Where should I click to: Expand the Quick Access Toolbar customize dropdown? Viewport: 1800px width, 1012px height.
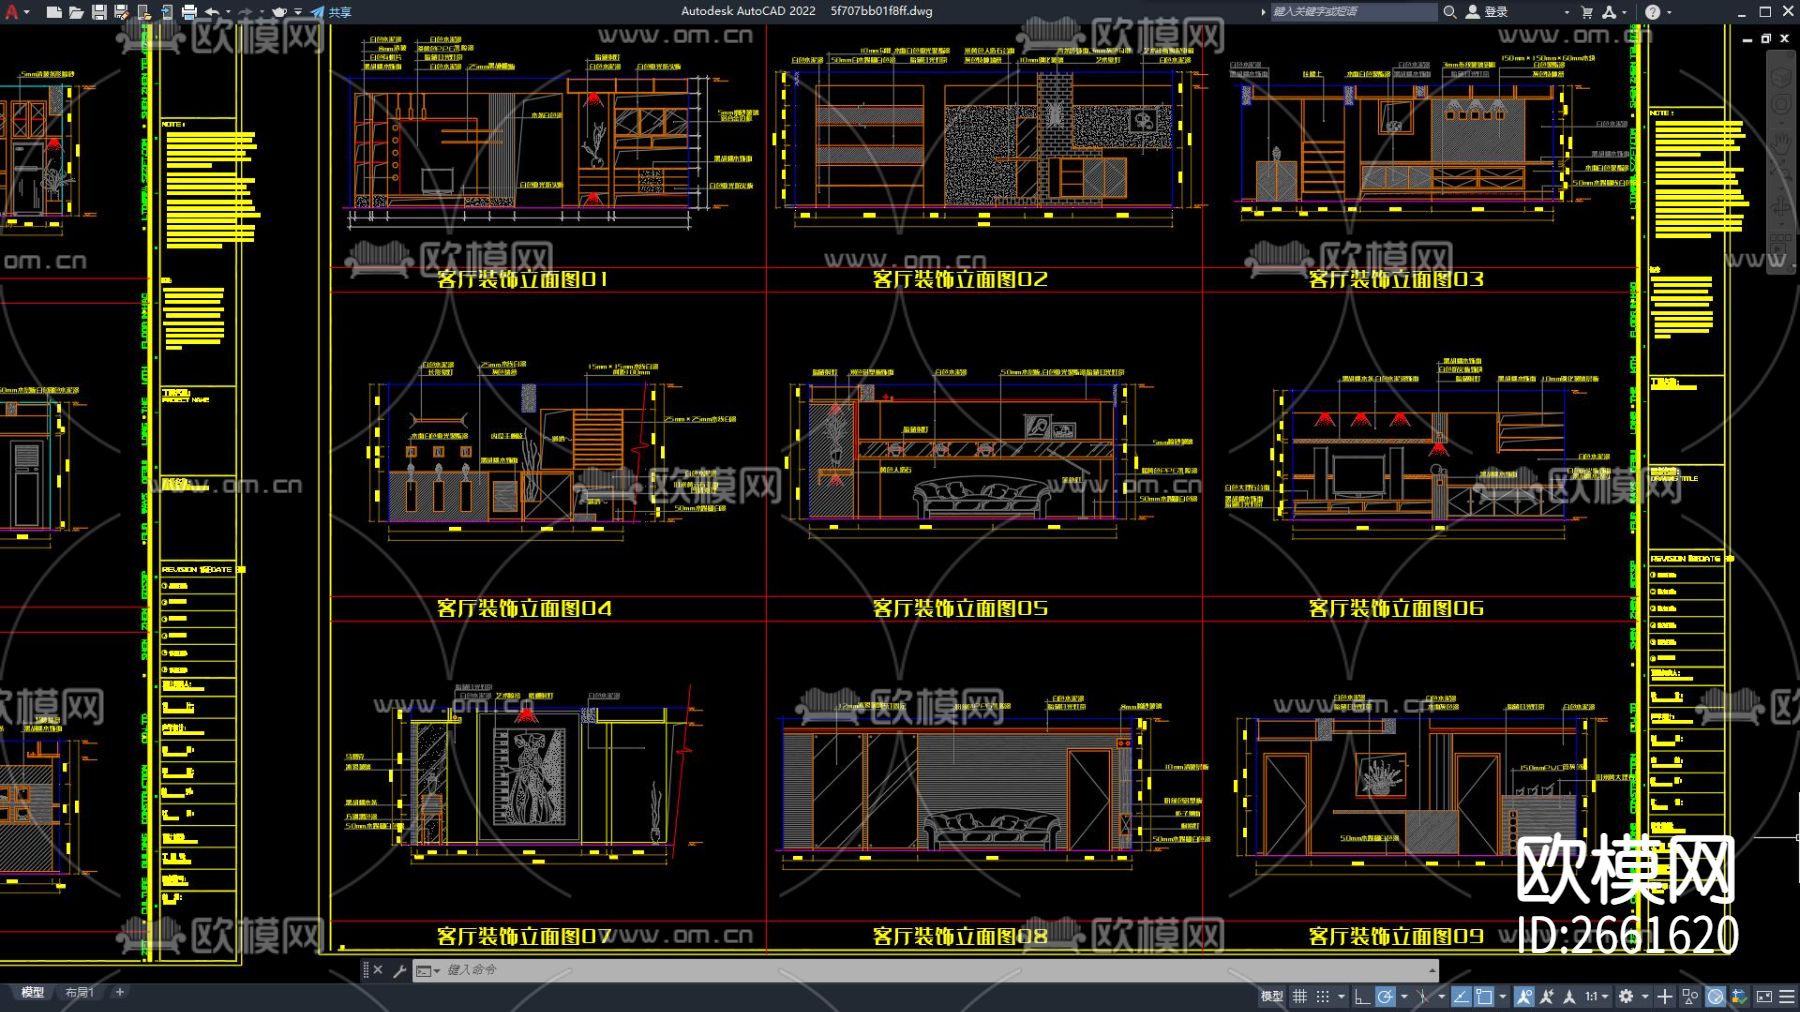pos(298,12)
